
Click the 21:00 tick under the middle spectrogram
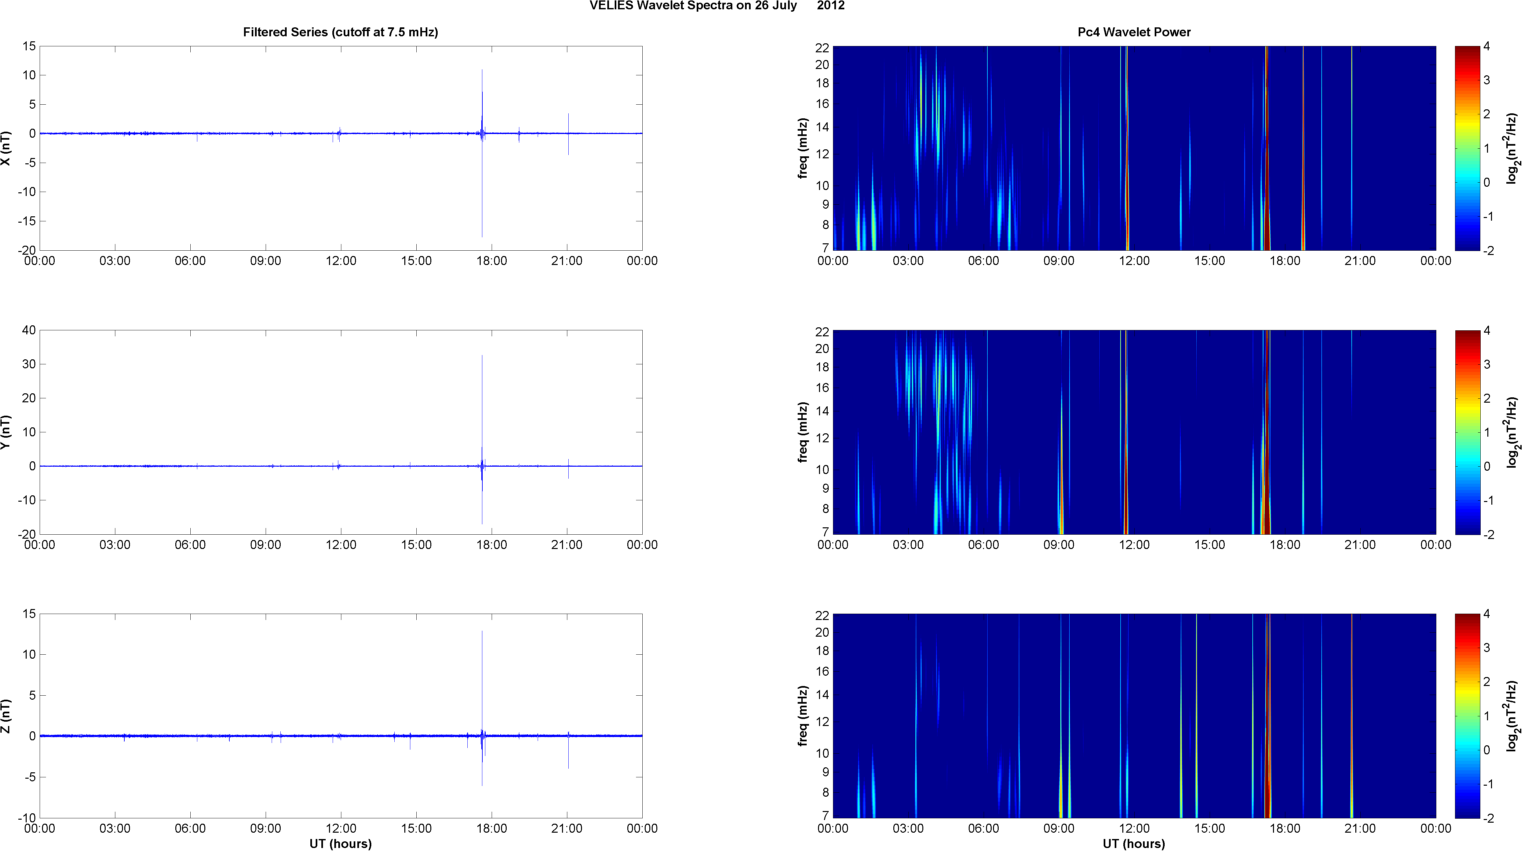(1360, 545)
